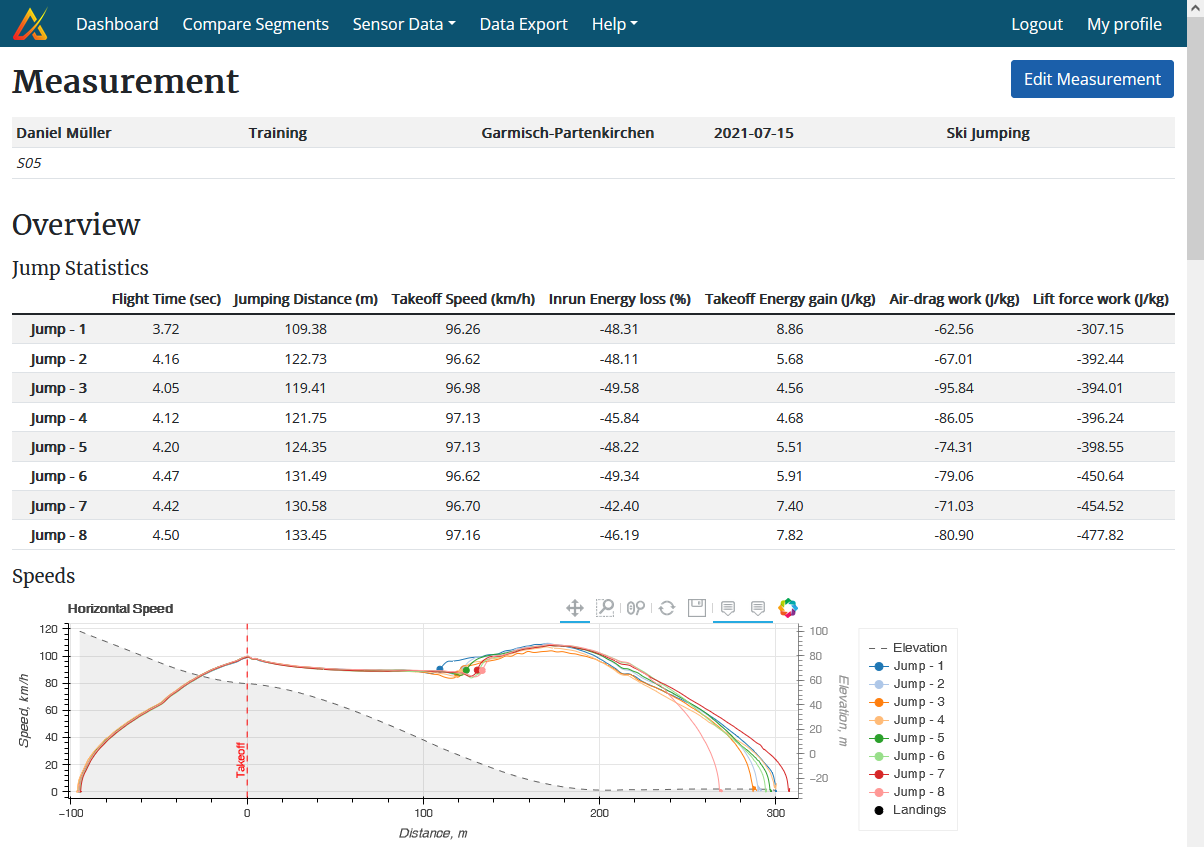1204x847 pixels.
Task: Enable compare data on hover mode
Action: (757, 607)
